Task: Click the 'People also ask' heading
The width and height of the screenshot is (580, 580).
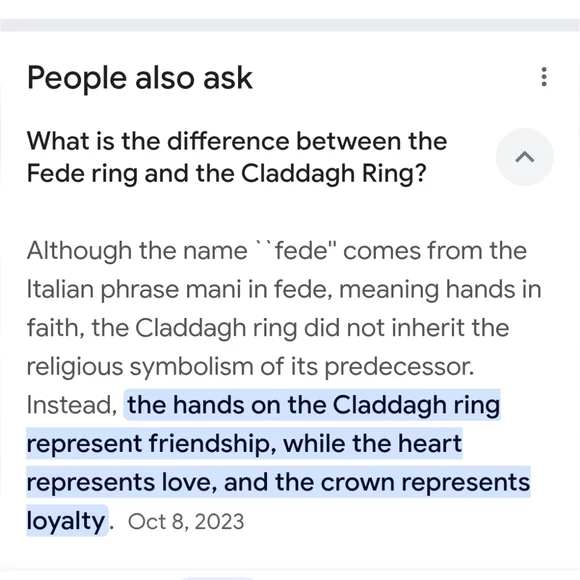Action: [139, 78]
